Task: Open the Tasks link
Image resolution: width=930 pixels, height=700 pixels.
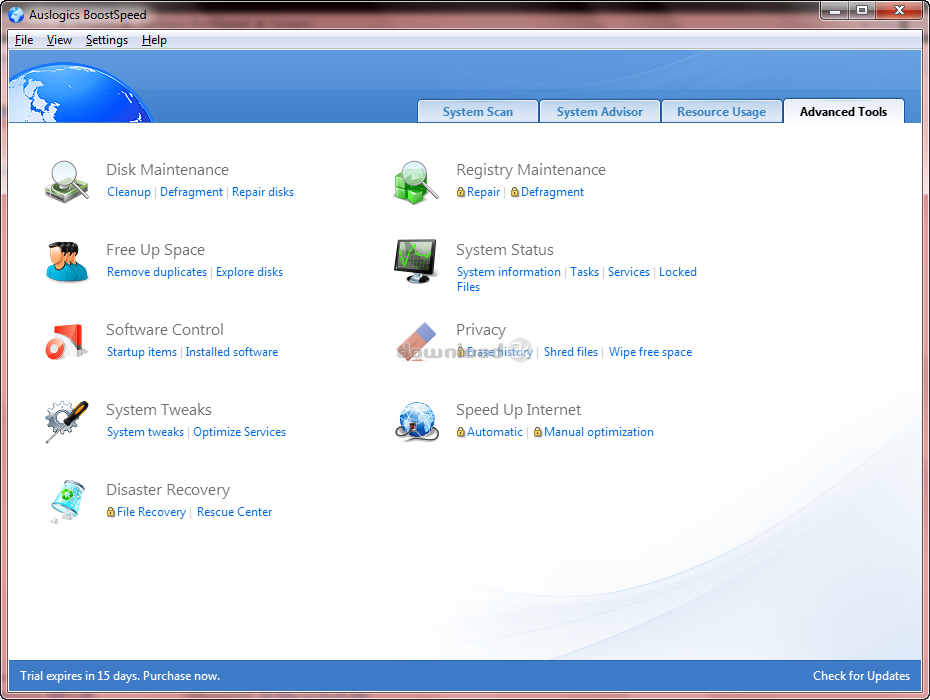Action: pos(585,272)
